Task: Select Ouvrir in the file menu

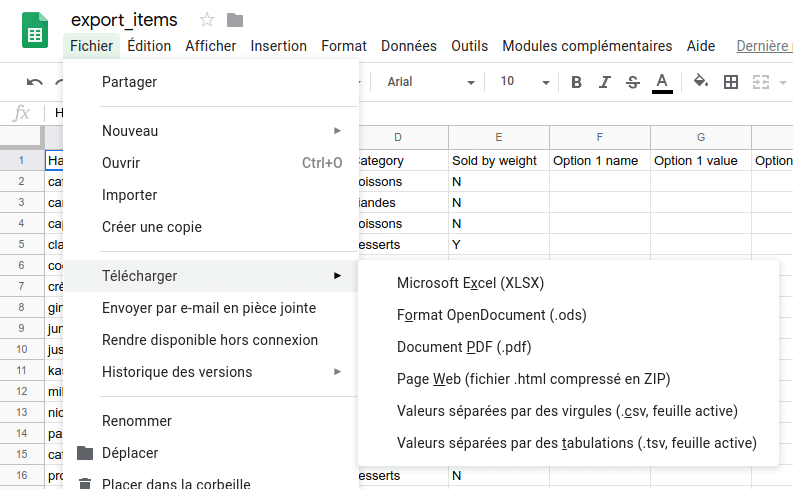Action: click(x=211, y=163)
